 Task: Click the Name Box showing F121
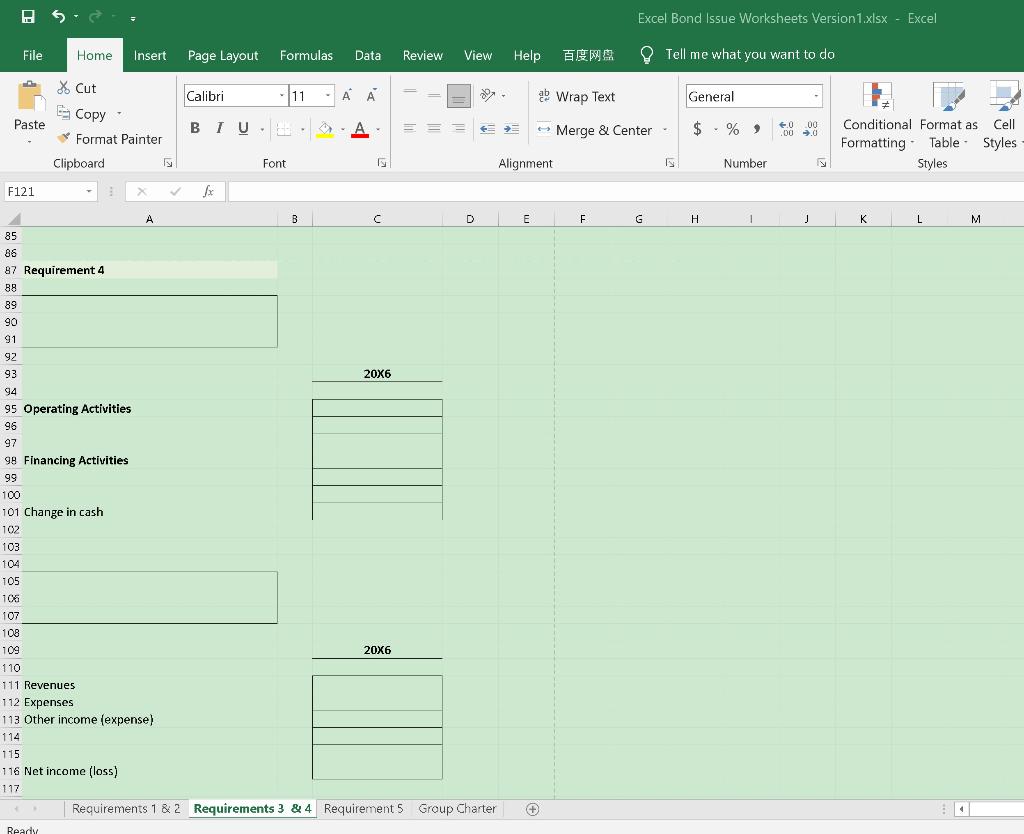(x=45, y=191)
